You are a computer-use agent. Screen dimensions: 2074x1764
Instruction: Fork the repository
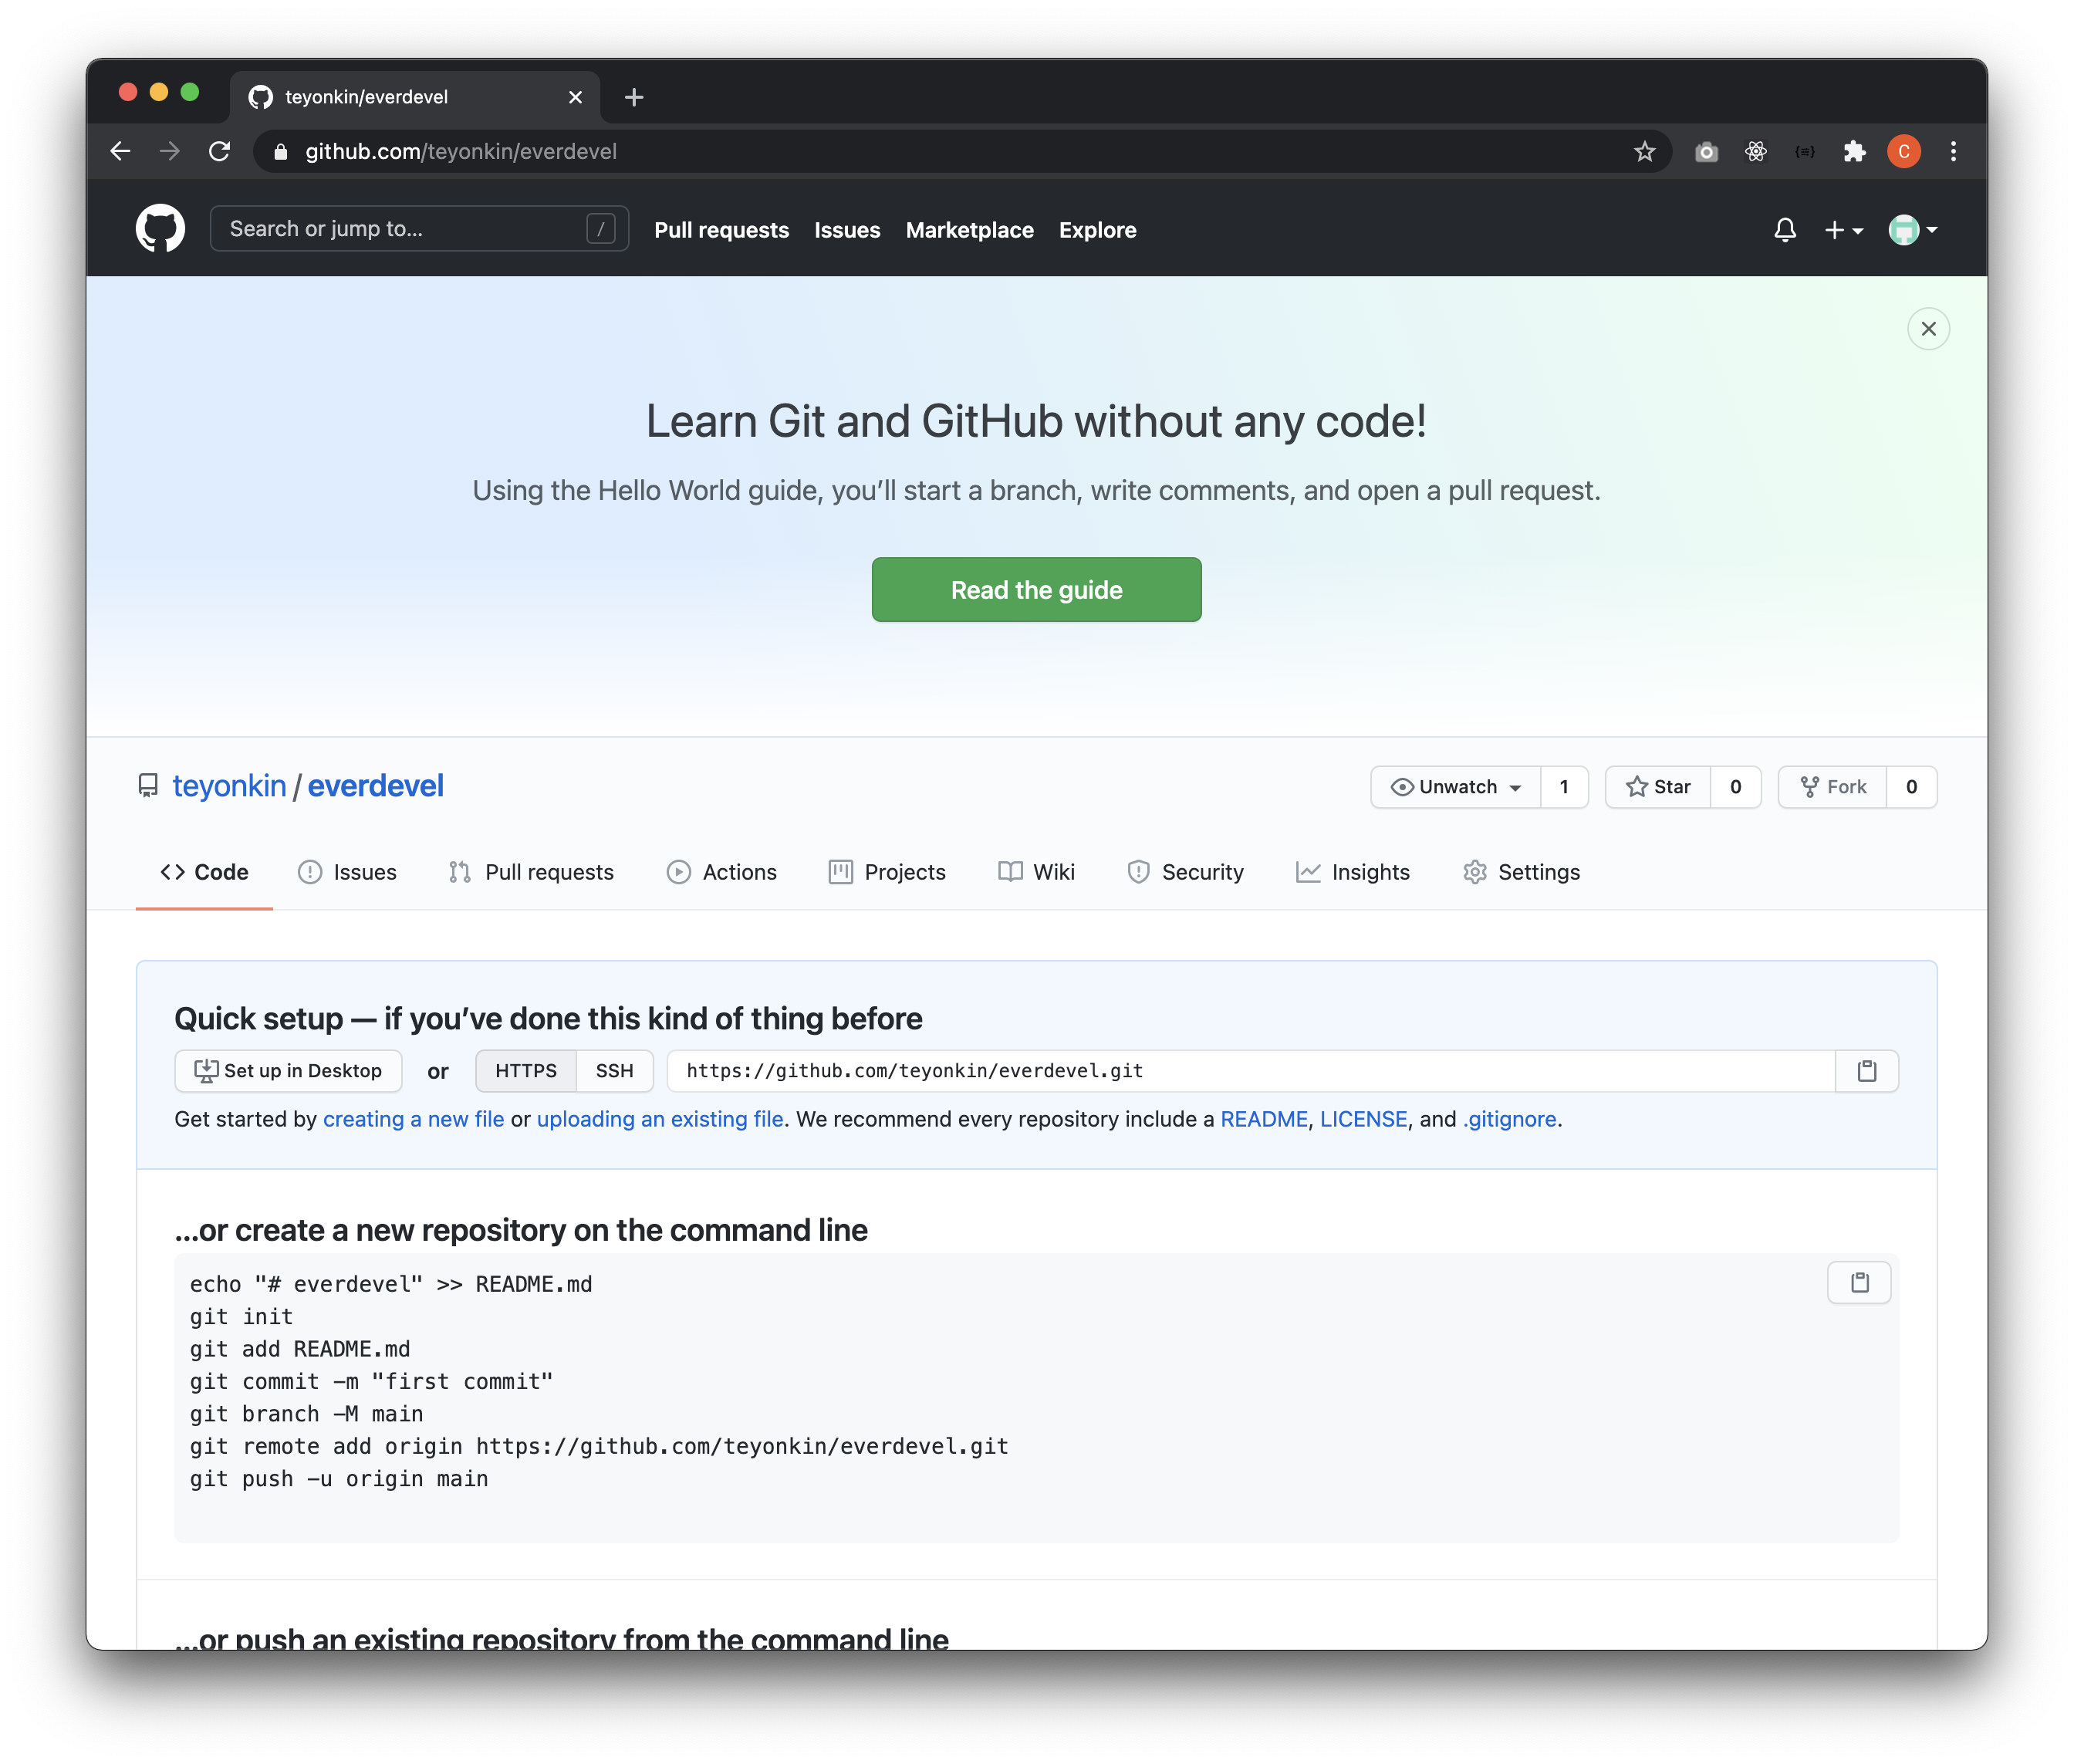point(1832,787)
